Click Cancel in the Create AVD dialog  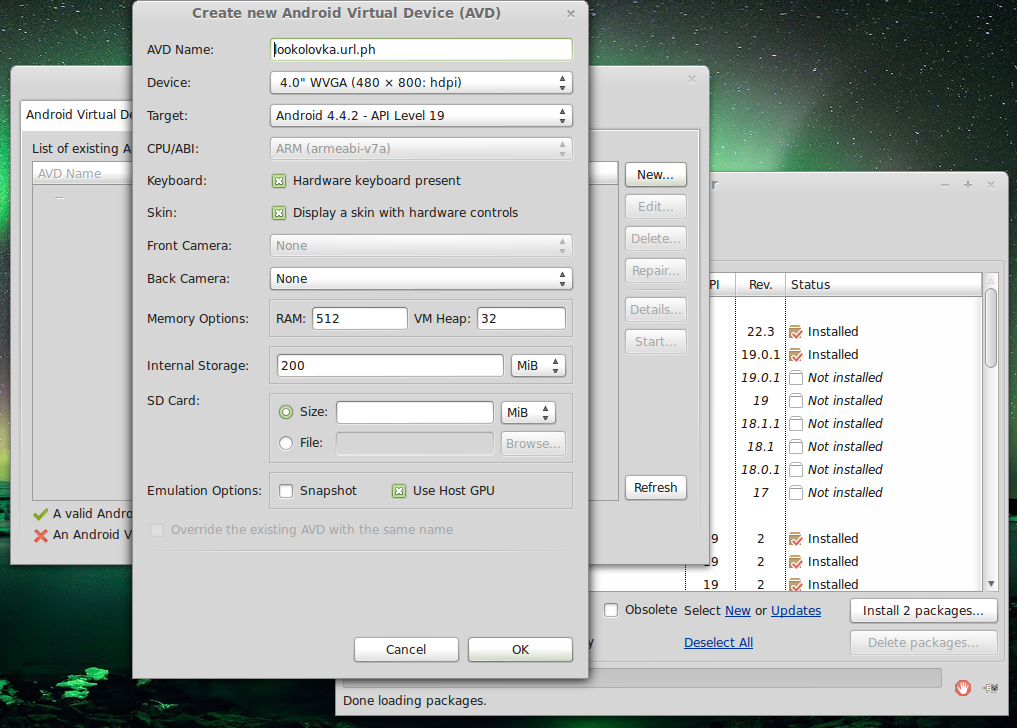coord(406,649)
